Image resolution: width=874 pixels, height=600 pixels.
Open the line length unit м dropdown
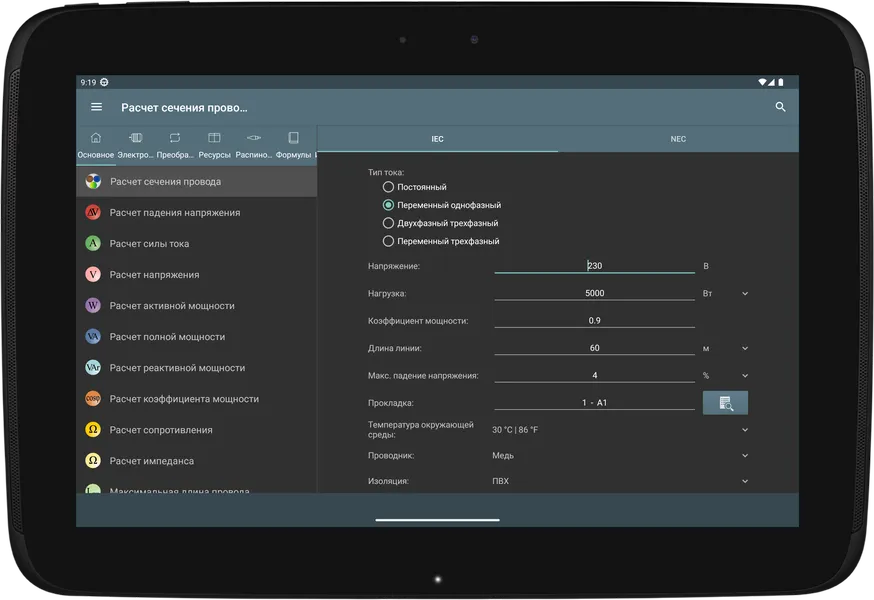click(x=725, y=348)
